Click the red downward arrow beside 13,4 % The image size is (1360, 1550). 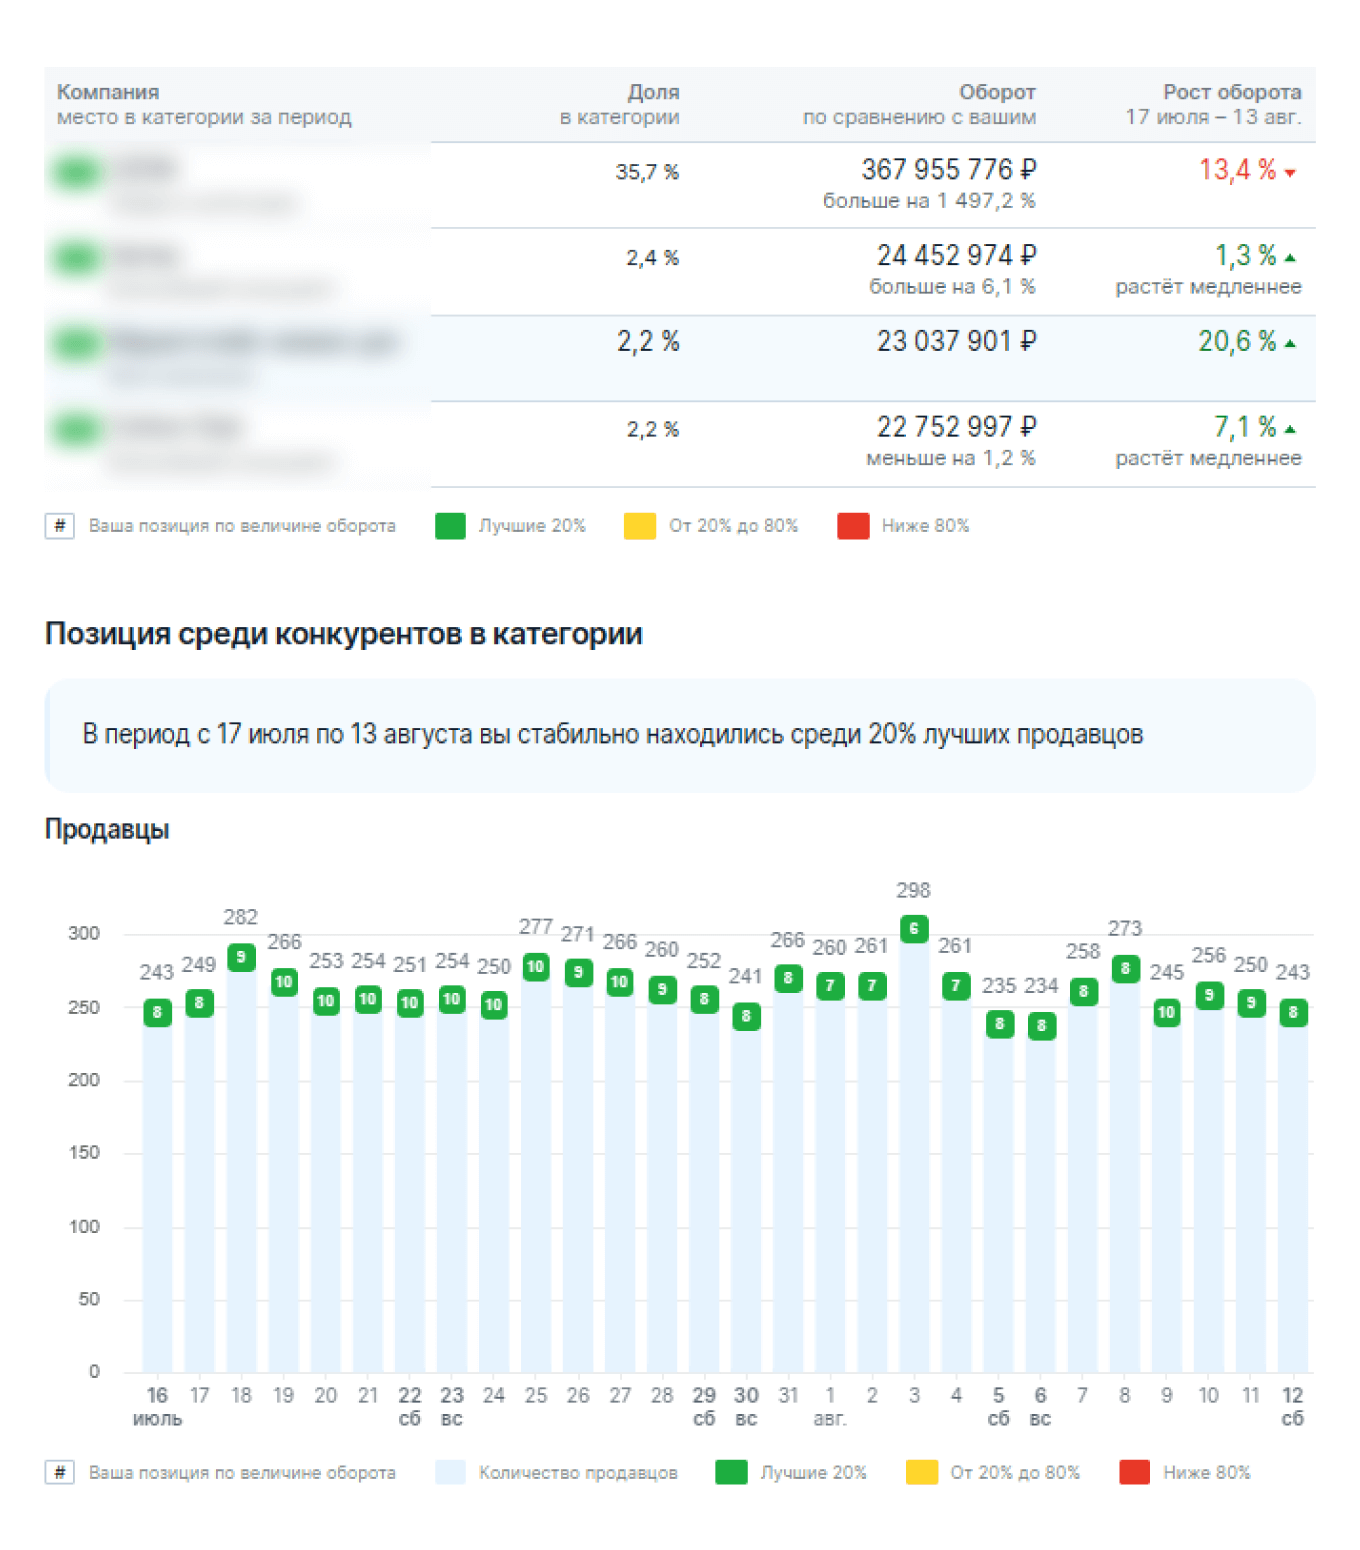[1289, 171]
